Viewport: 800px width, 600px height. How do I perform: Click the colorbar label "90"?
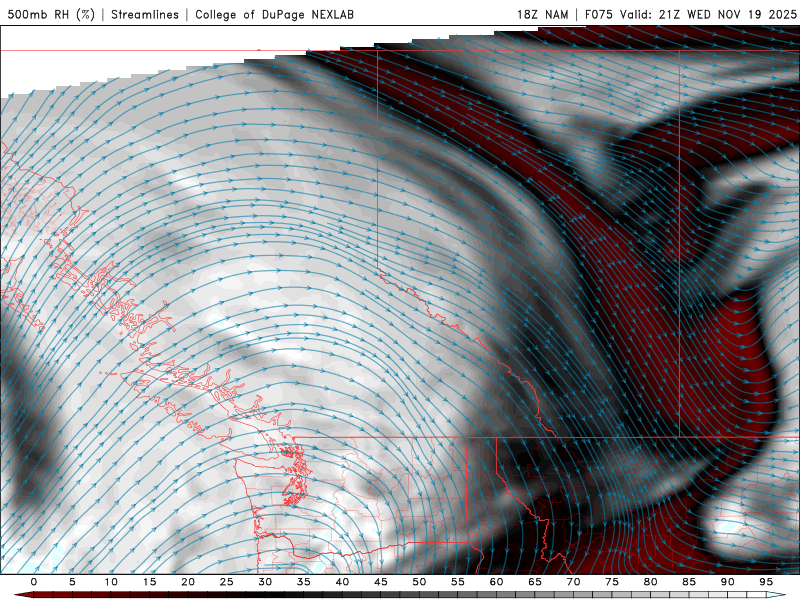pyautogui.click(x=728, y=582)
